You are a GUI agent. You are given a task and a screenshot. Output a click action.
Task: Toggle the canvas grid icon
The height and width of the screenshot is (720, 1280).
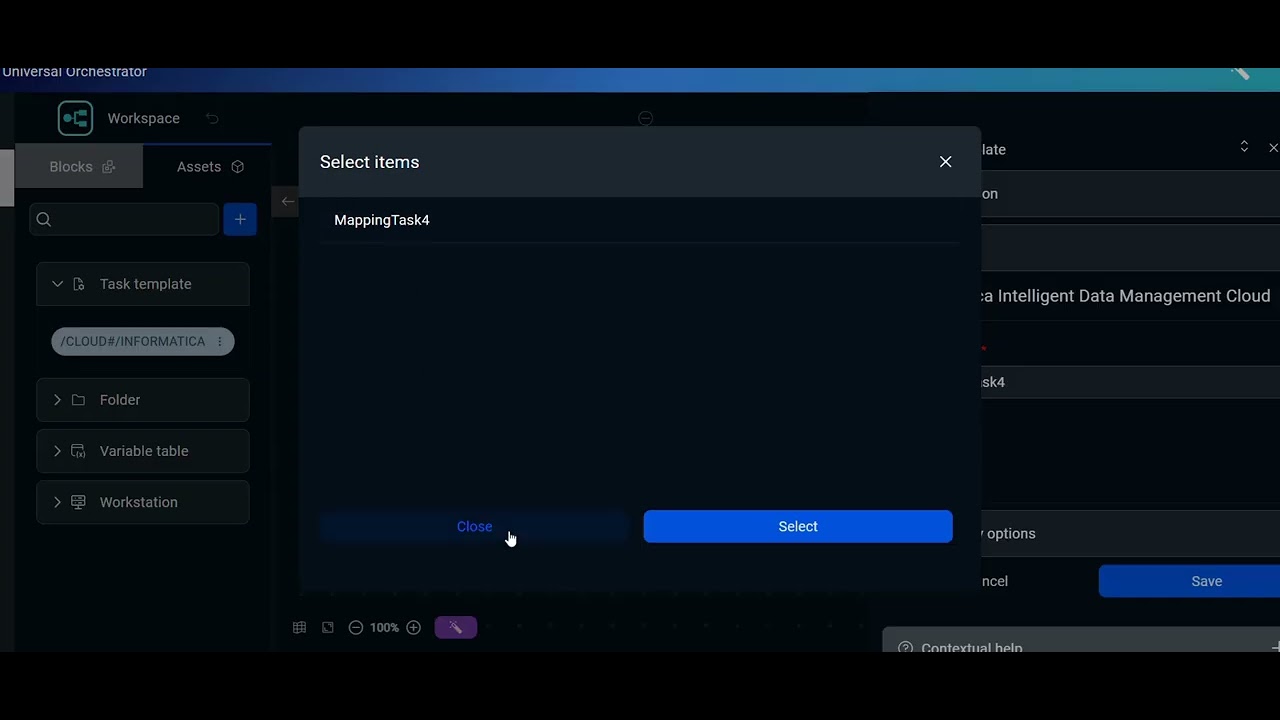point(299,627)
